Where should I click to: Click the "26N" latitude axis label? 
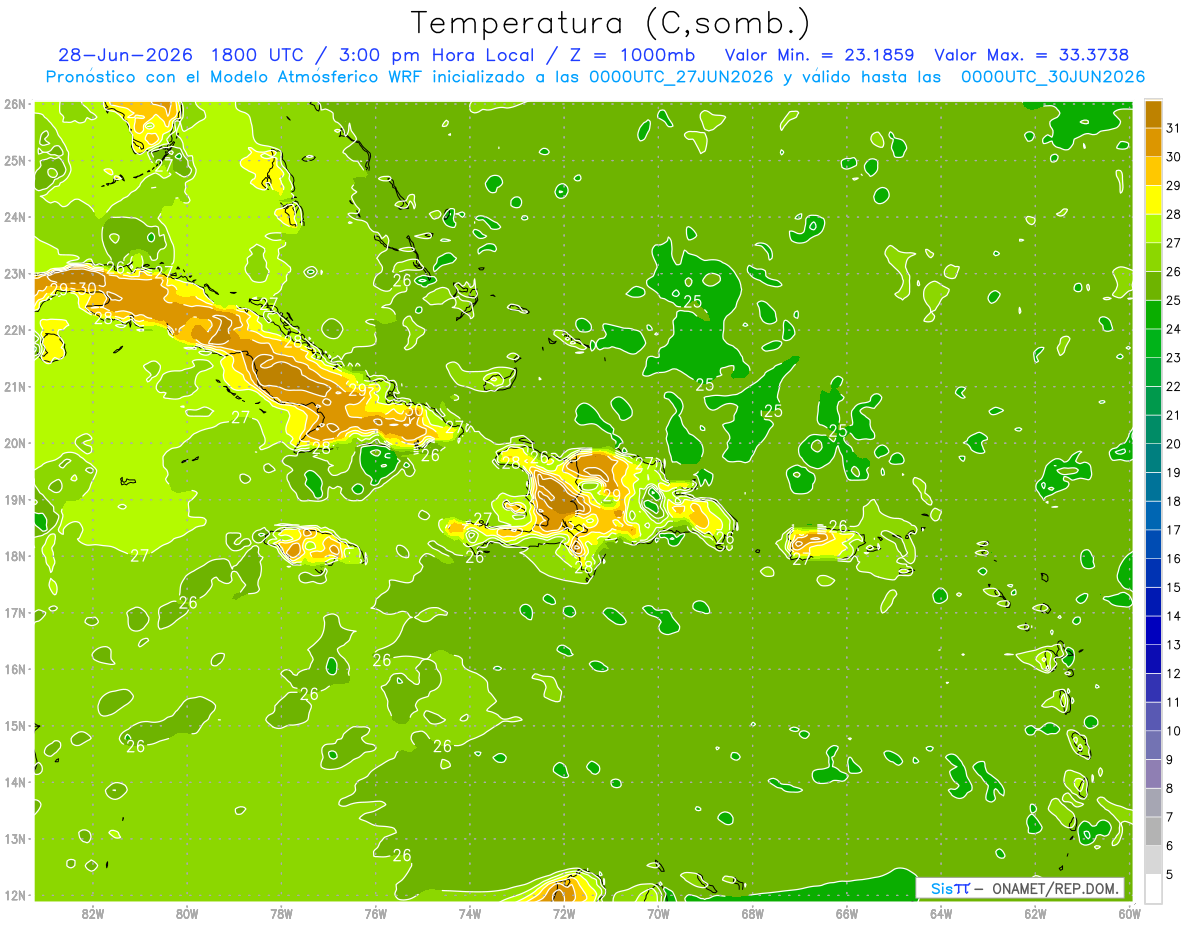tap(14, 104)
